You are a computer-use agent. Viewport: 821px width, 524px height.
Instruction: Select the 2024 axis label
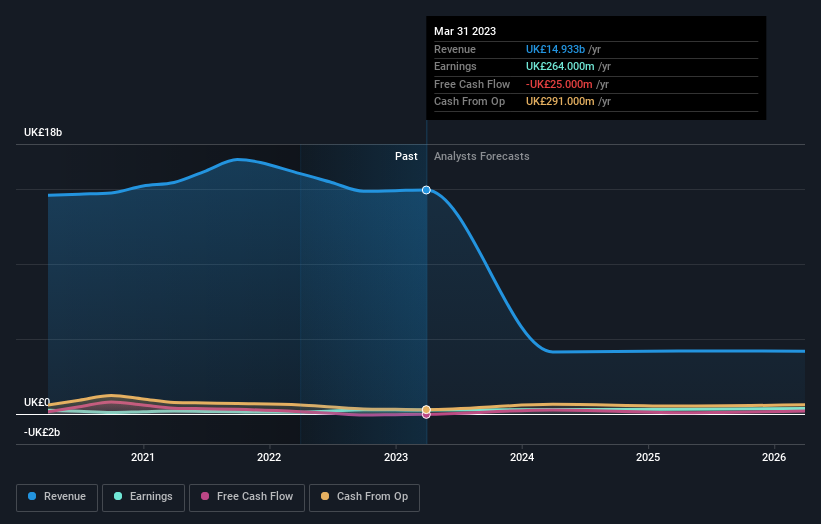click(522, 458)
